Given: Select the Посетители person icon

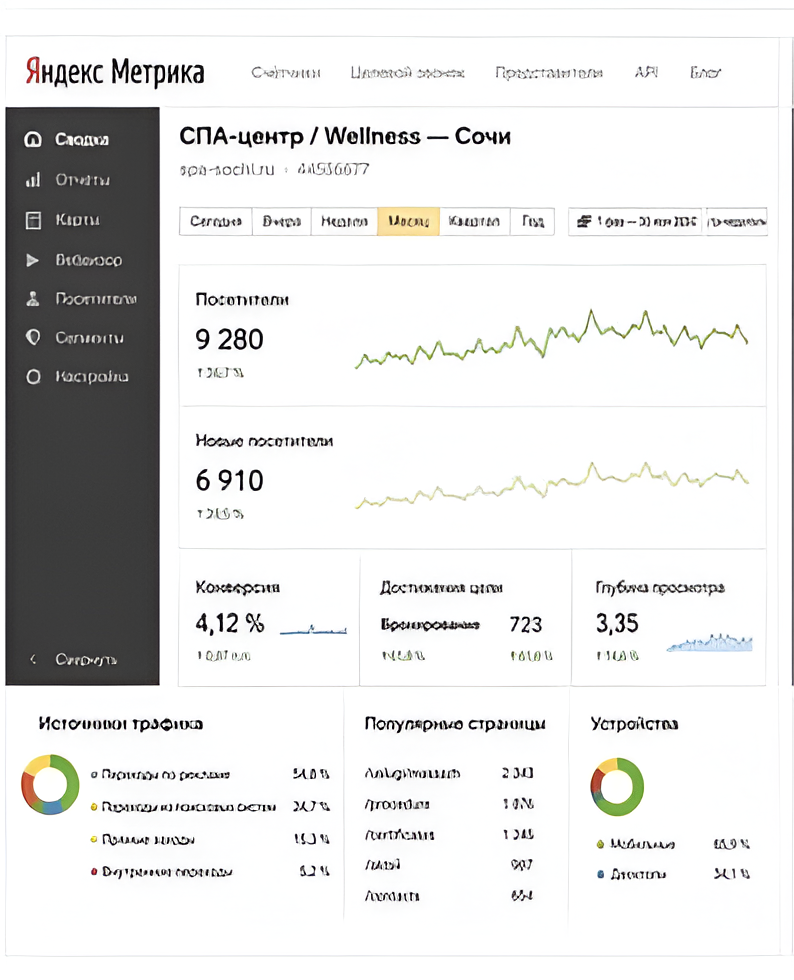Looking at the screenshot, I should (x=33, y=299).
